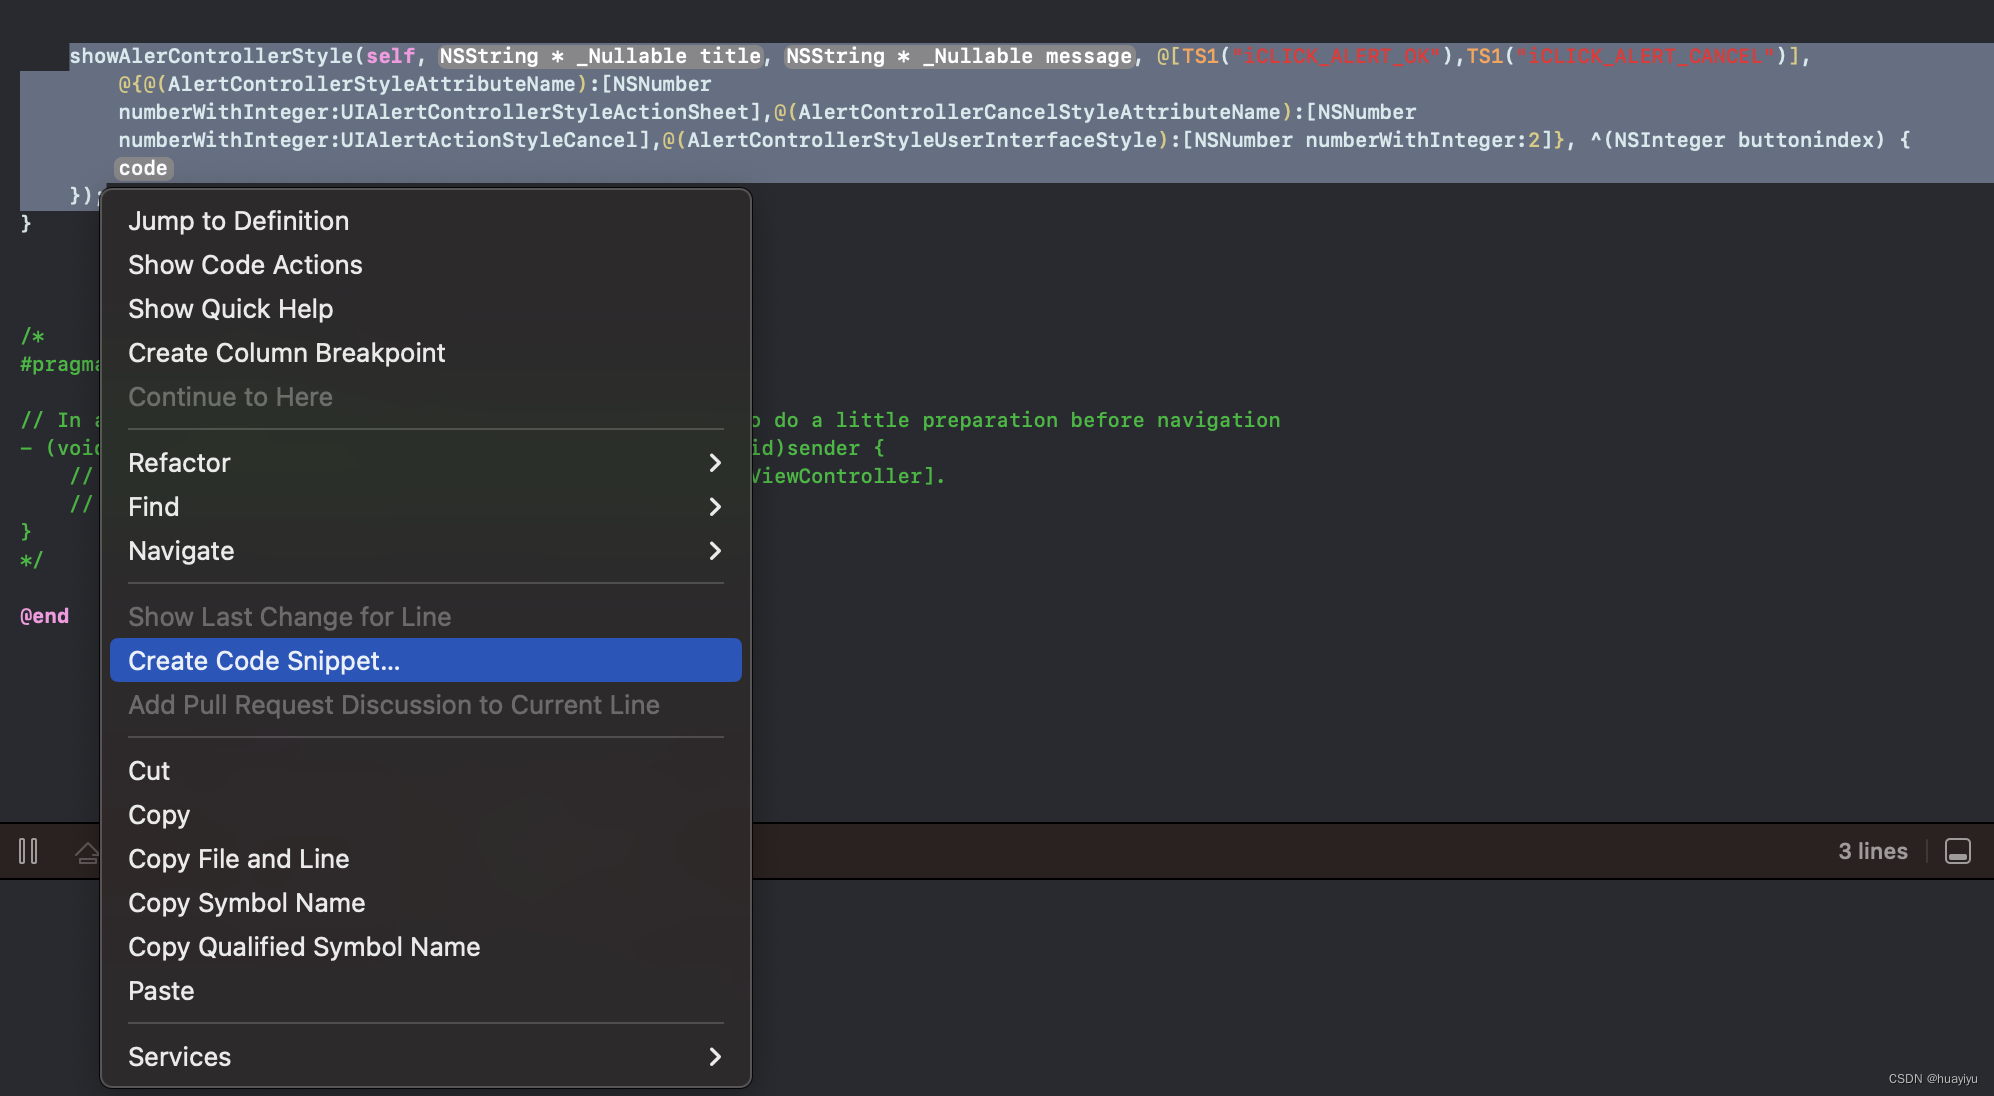Toggle the debug area panel icon

1957,851
